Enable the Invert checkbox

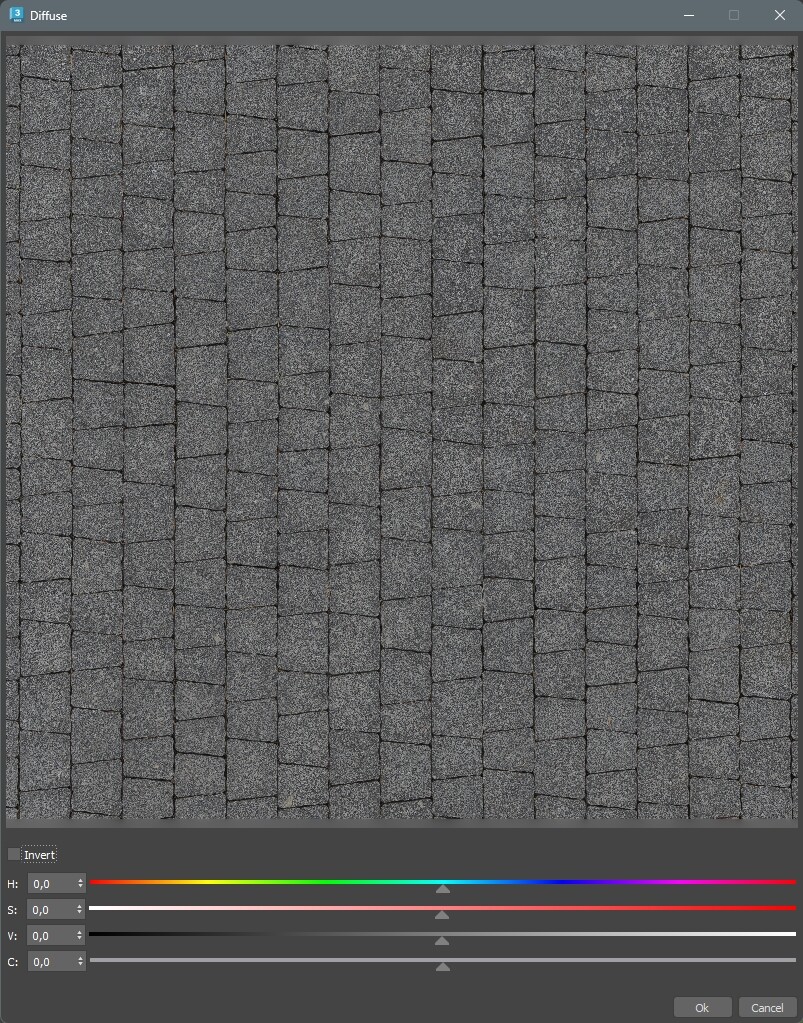[x=14, y=854]
